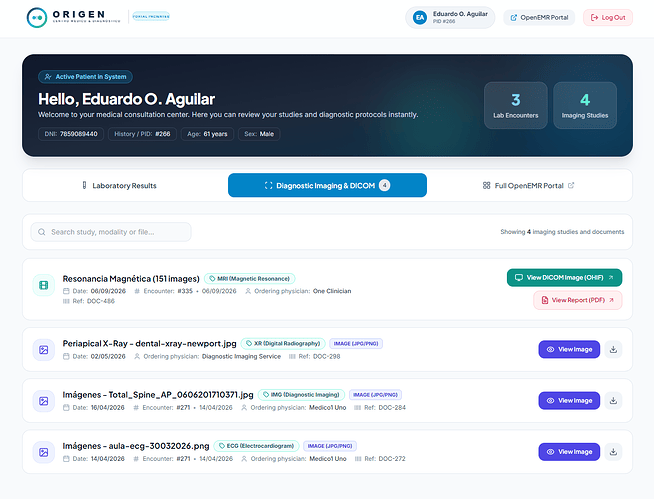Viewport: 654px width, 499px height.
Task: Click the eye icon in Periapical View Image
Action: coord(551,350)
